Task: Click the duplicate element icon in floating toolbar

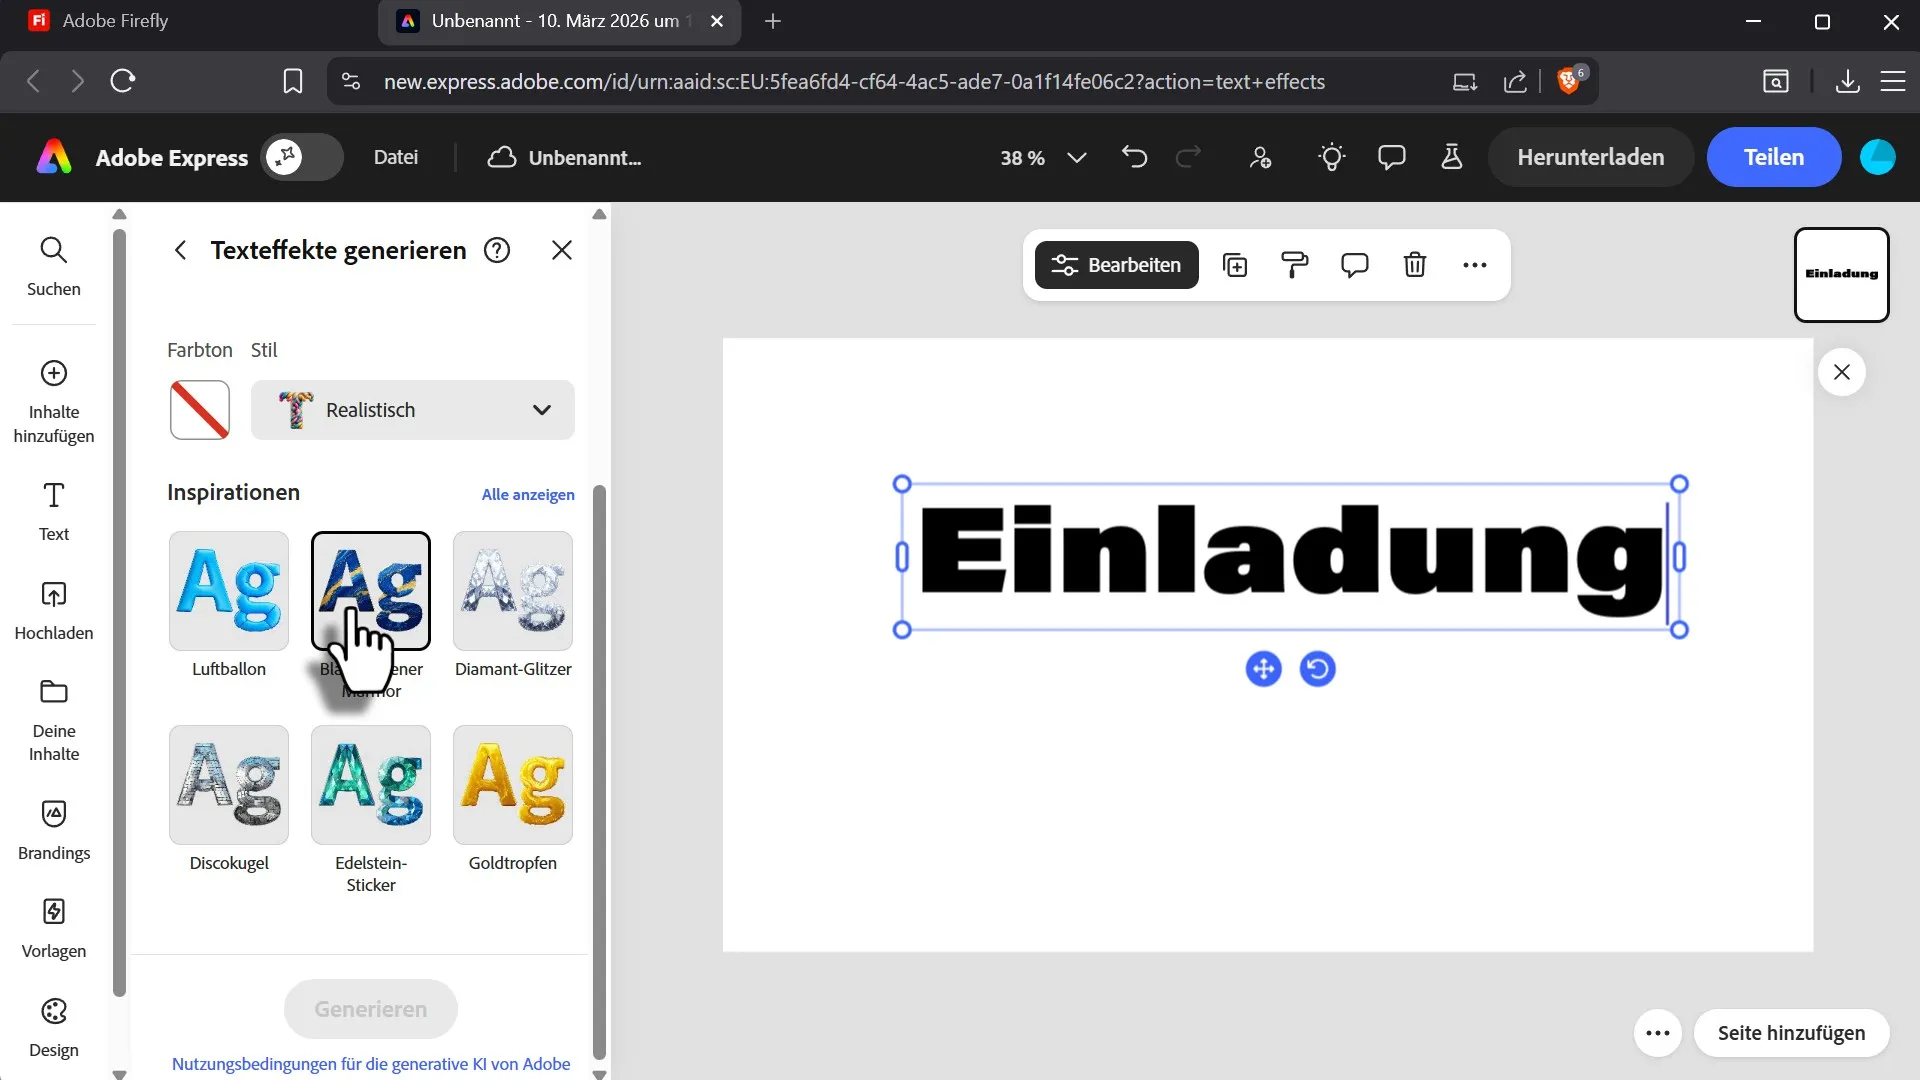Action: click(x=1235, y=265)
